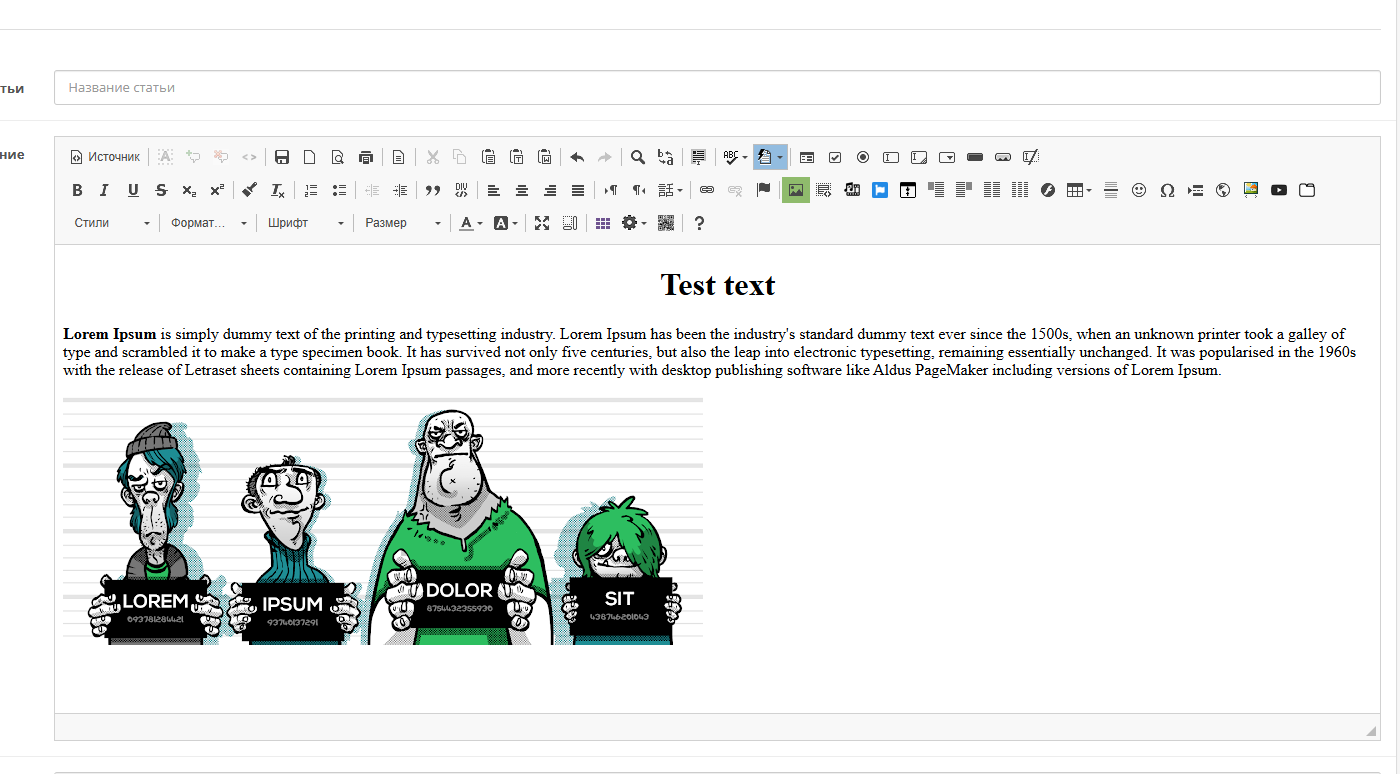Insert special character with Omega icon
The image size is (1400, 774).
coord(1167,190)
